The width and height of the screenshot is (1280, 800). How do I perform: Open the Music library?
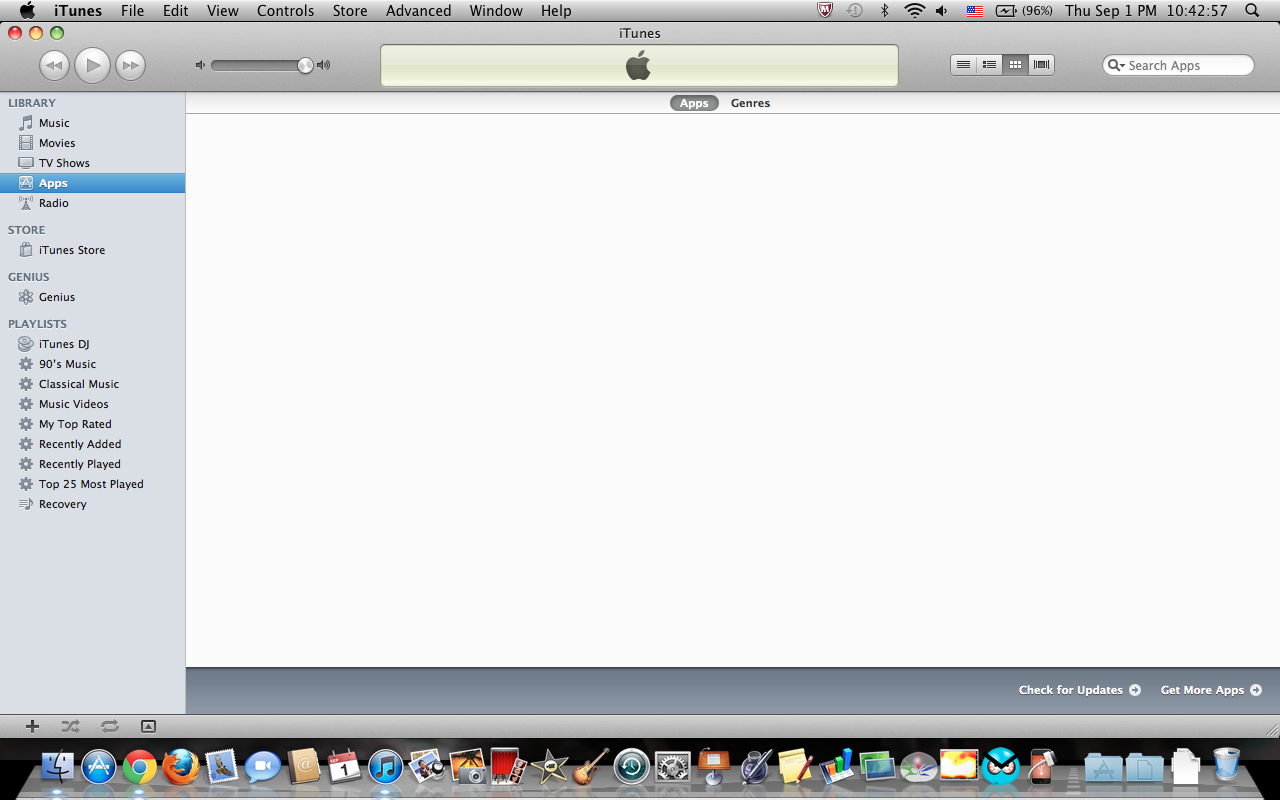point(54,123)
